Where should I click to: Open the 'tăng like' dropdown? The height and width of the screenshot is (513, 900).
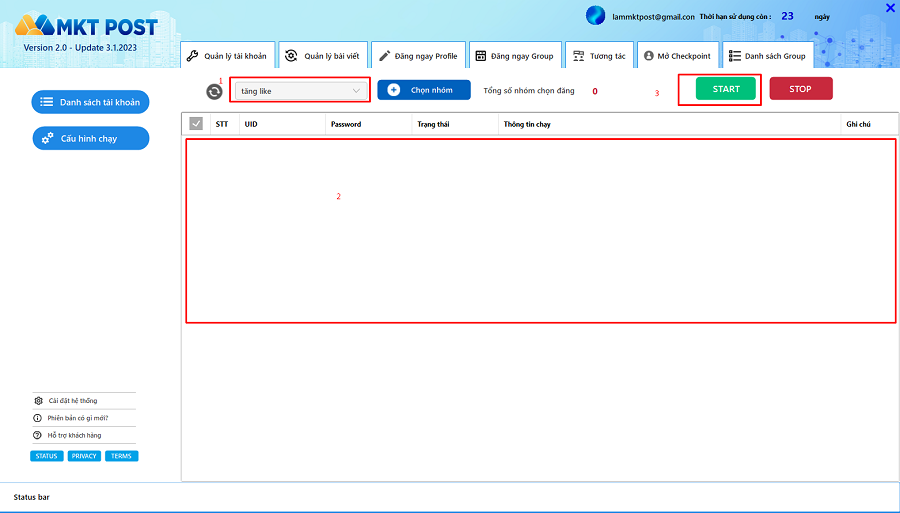tap(300, 91)
